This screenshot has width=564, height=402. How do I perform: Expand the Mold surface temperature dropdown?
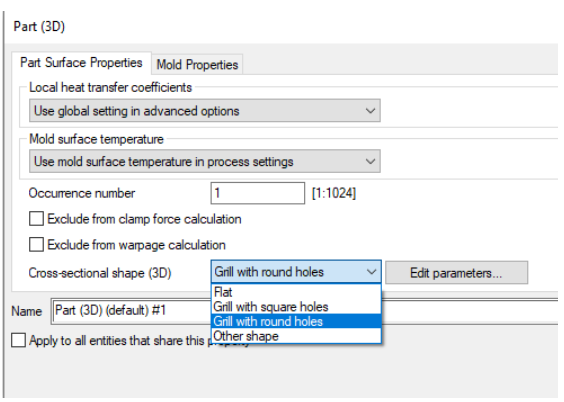click(205, 161)
